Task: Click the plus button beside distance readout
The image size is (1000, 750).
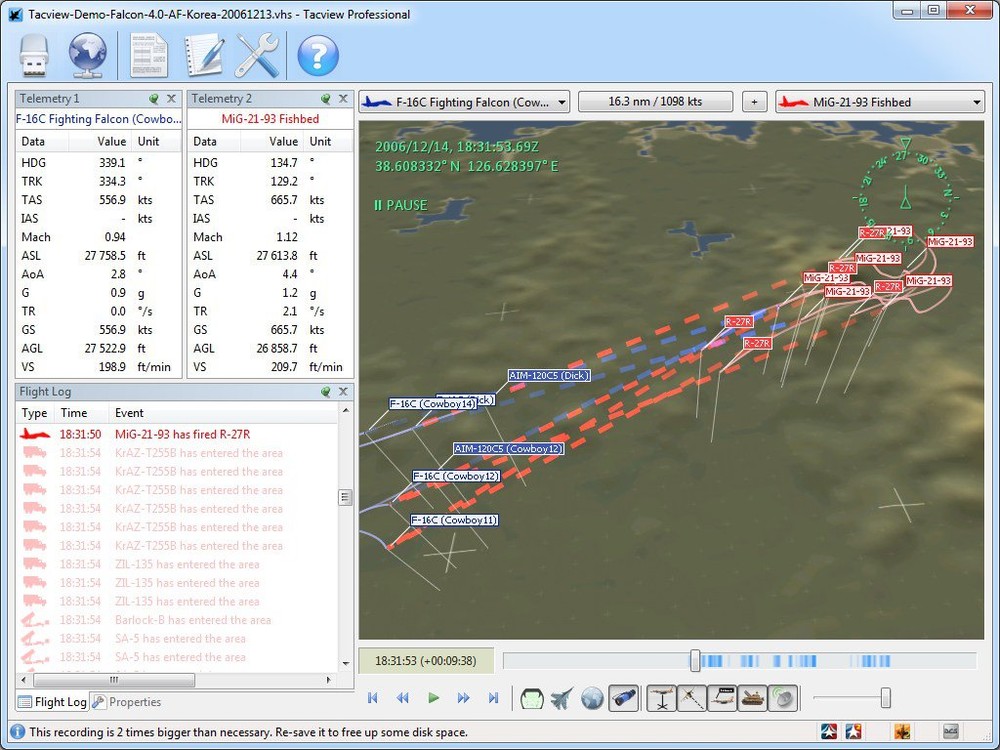Action: 754,102
